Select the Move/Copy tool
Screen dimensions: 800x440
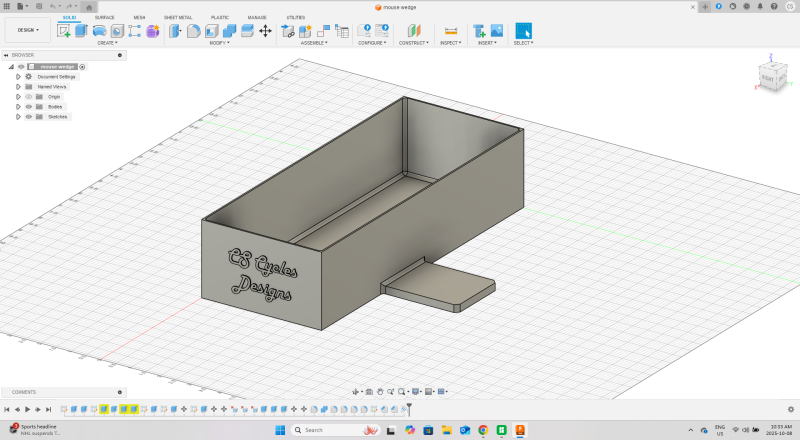pos(265,31)
